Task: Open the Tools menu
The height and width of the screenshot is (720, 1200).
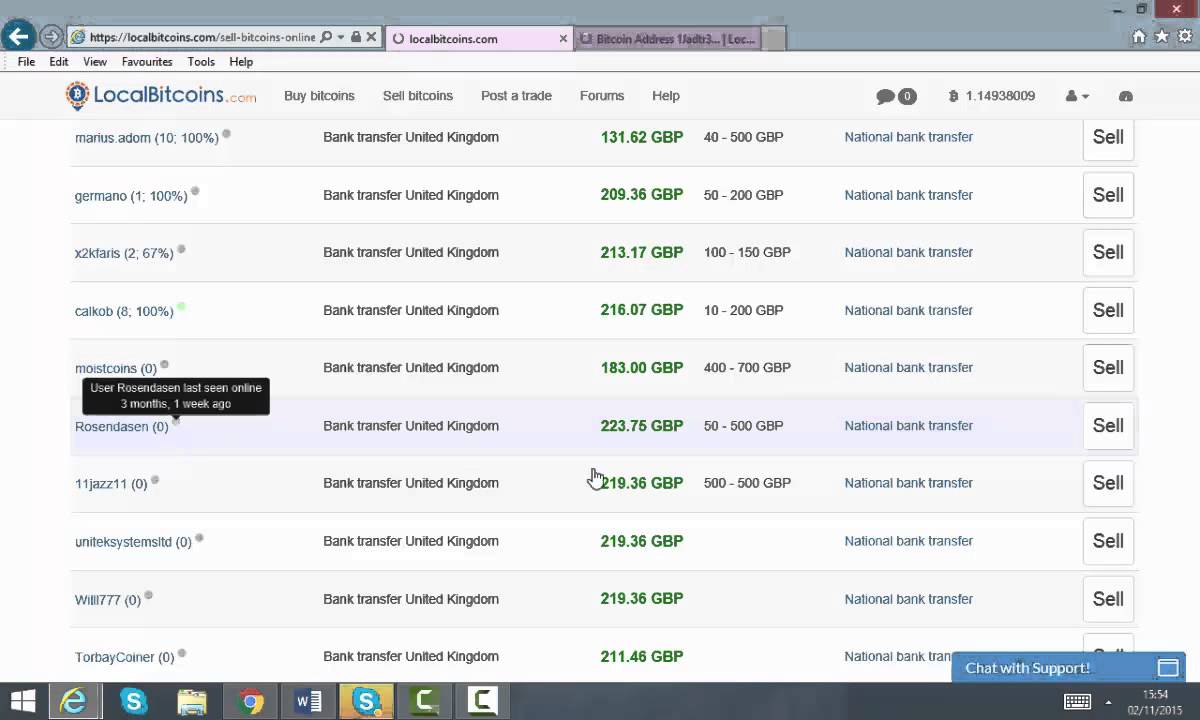Action: pyautogui.click(x=201, y=62)
